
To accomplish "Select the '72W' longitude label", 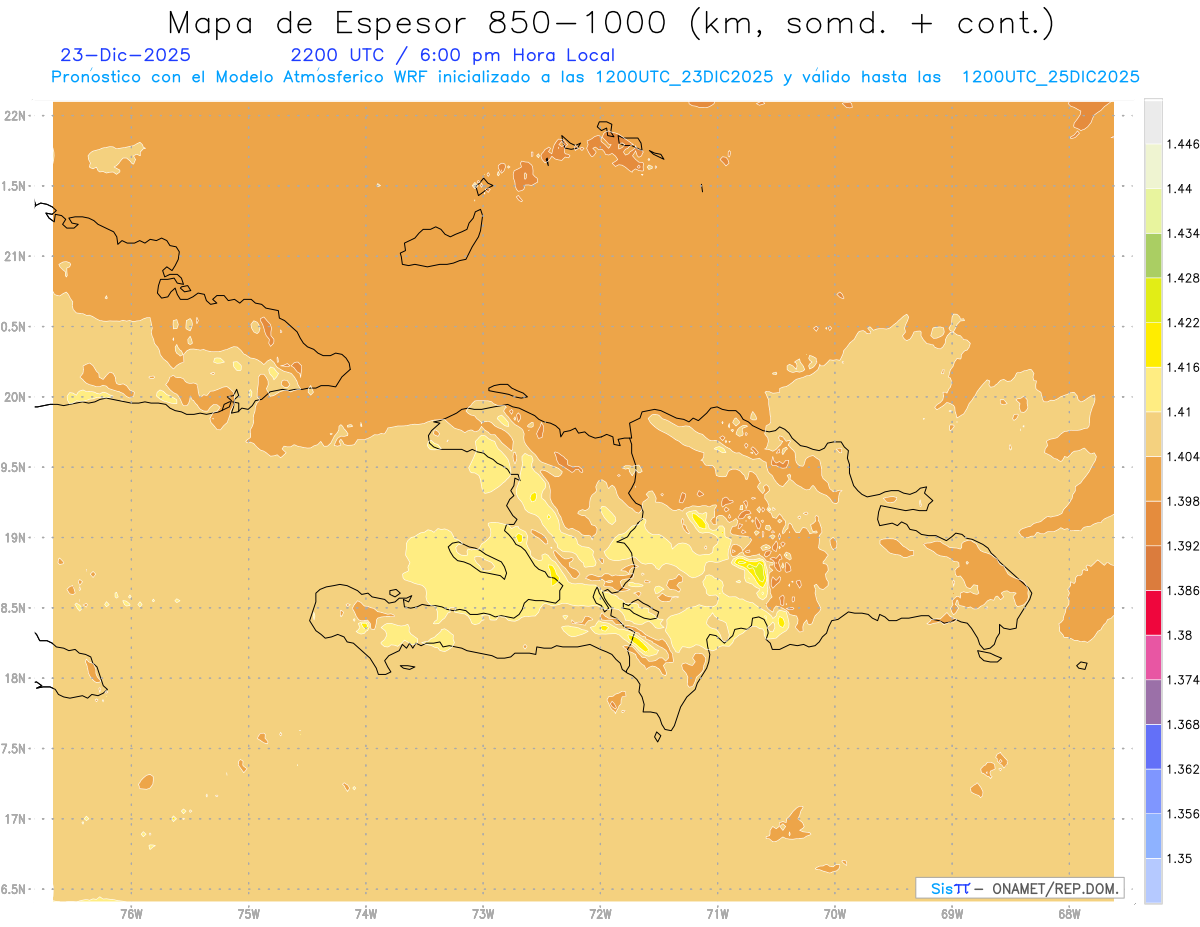I will [600, 913].
